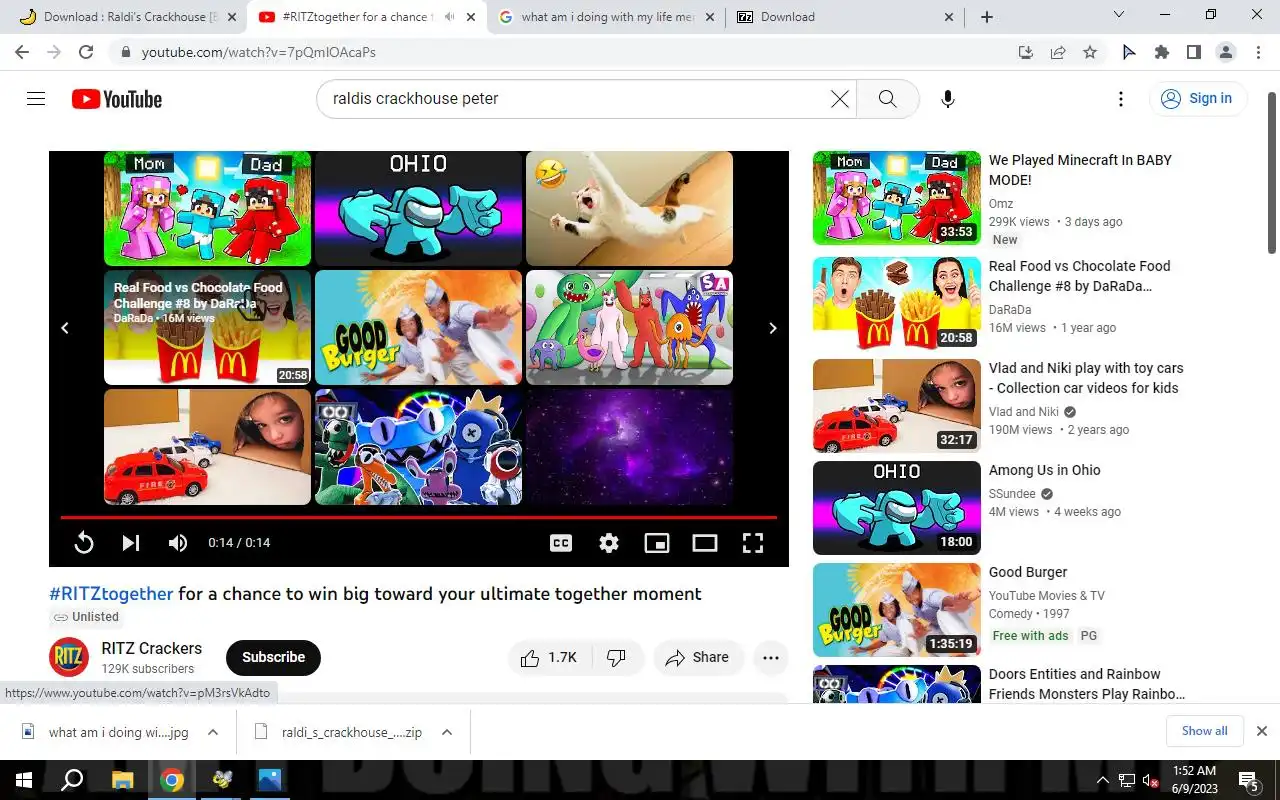Open the #RITZtogether hashtag link
This screenshot has width=1280, height=800.
point(111,594)
